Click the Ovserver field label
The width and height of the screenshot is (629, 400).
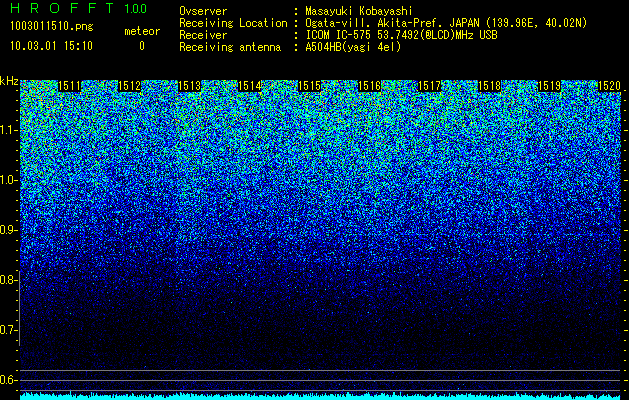203,11
